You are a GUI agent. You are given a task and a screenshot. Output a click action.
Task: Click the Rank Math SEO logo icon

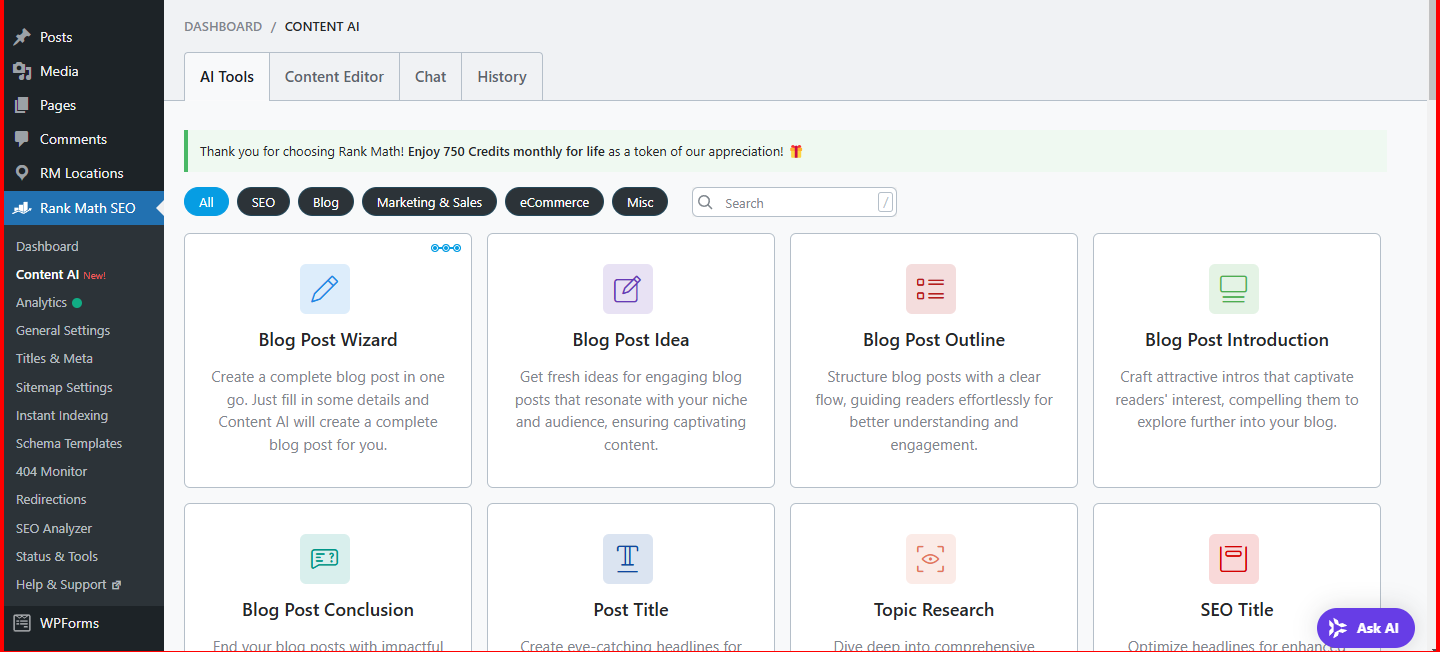coord(22,208)
